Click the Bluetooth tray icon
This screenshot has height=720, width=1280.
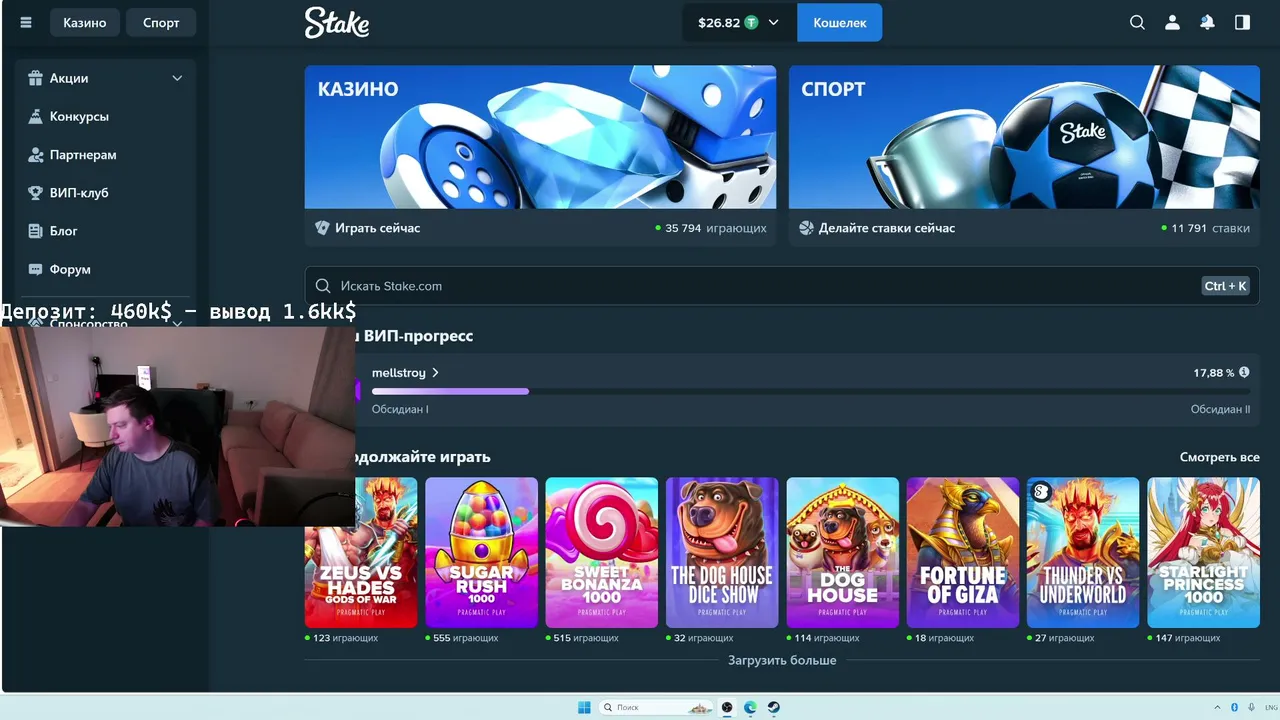(x=1234, y=707)
